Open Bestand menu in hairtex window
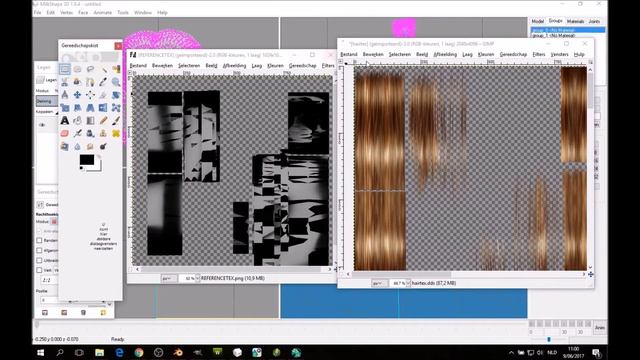 coord(349,54)
